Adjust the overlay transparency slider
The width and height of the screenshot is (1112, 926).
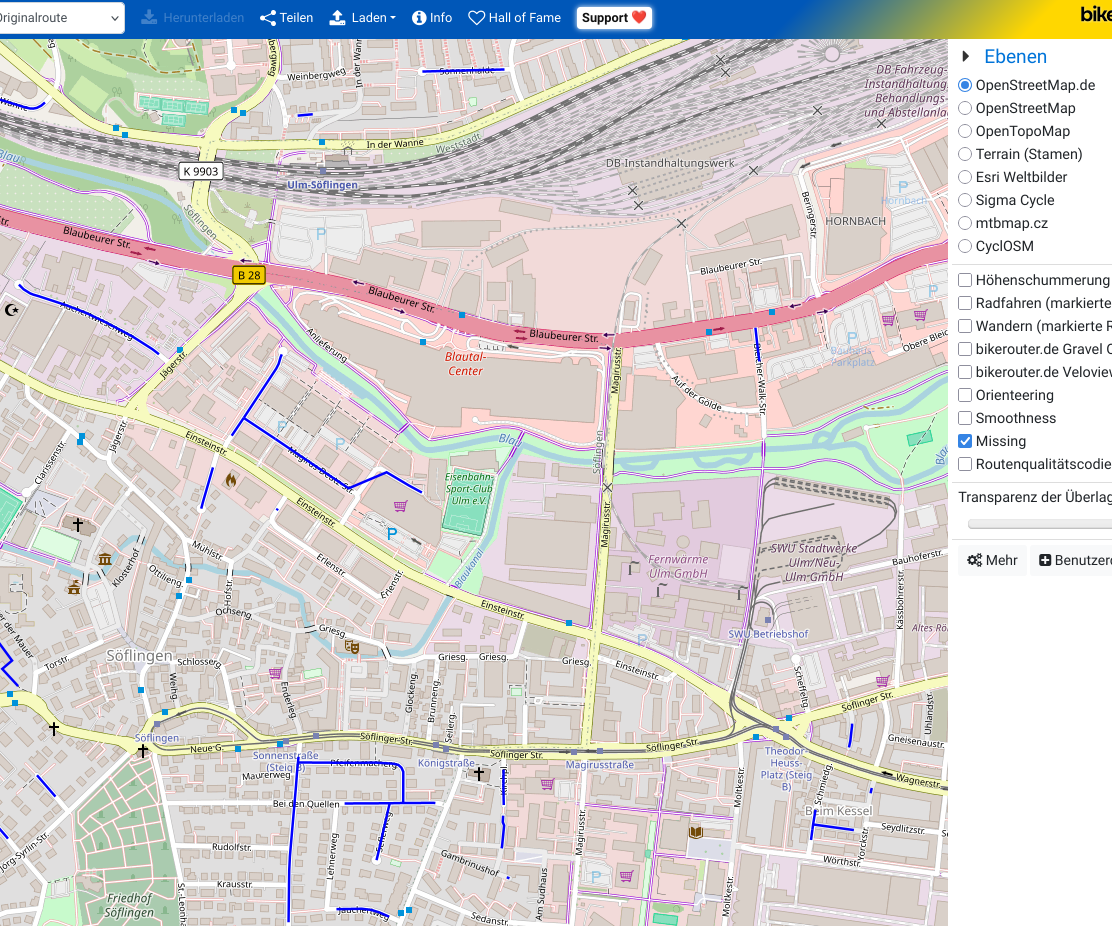1040,523
